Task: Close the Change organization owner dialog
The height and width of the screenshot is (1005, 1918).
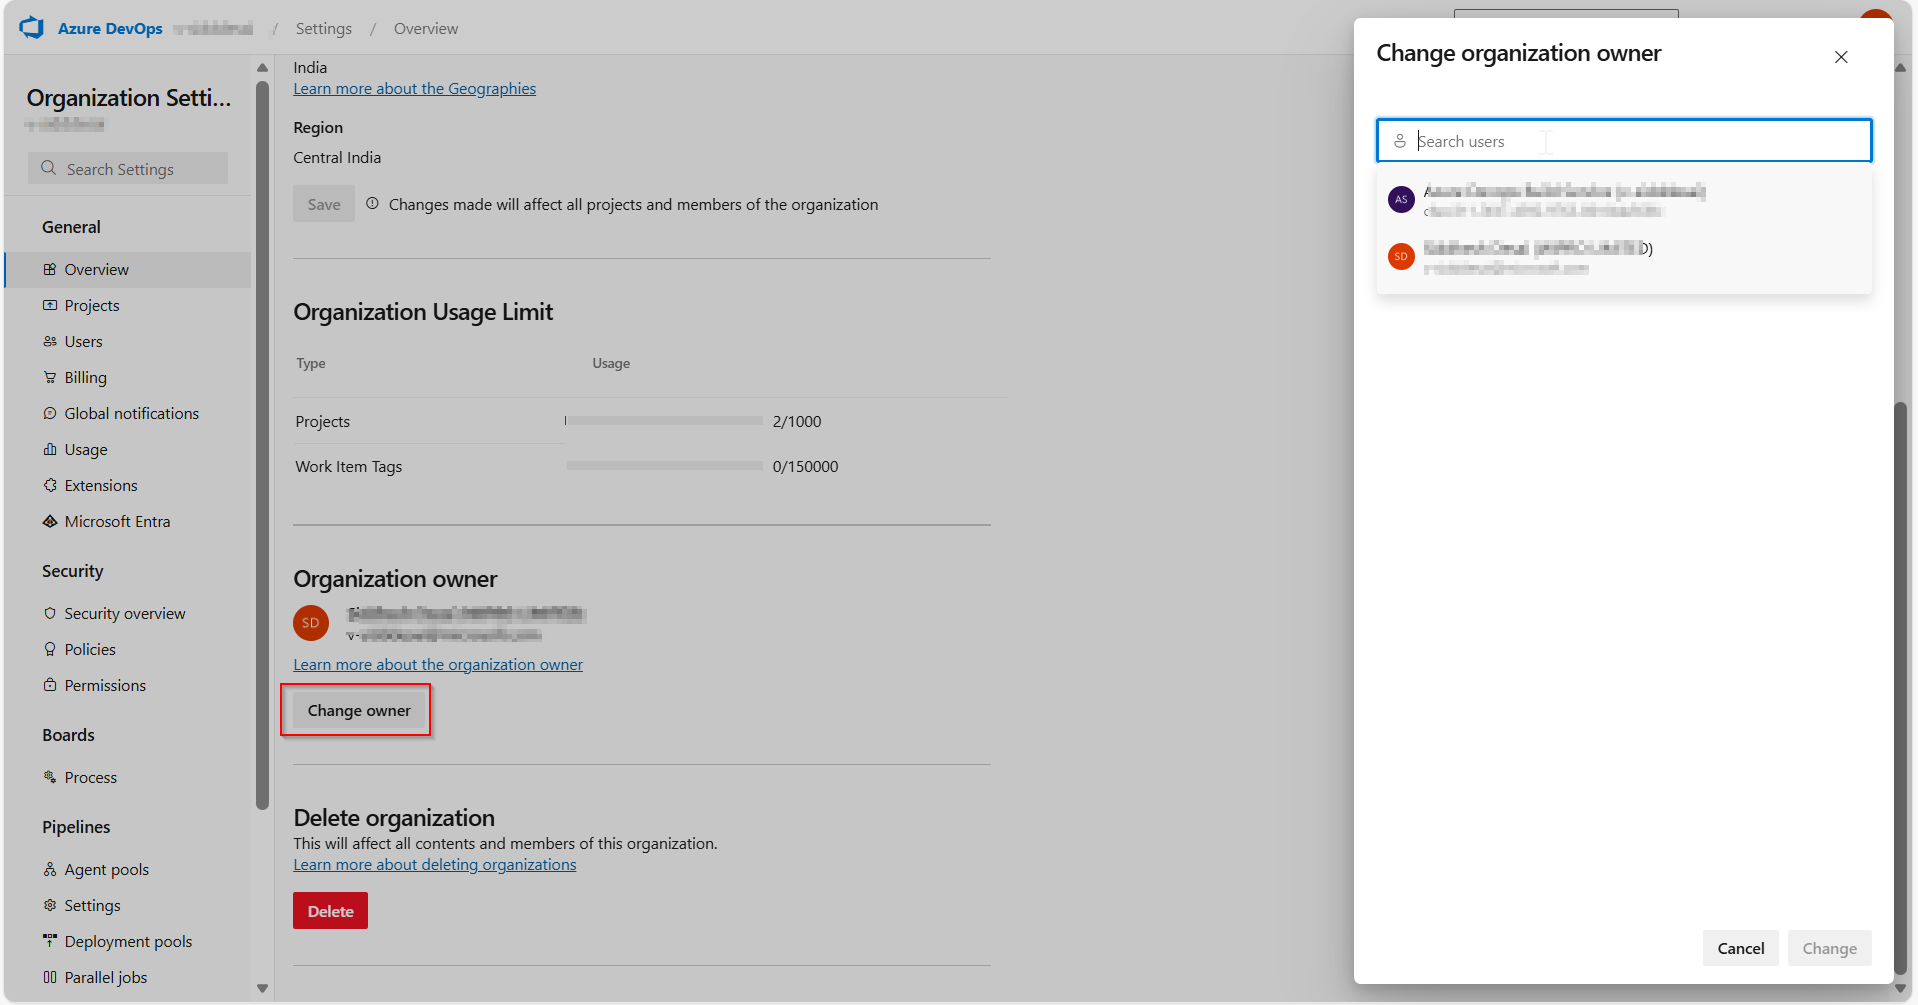Action: click(1841, 57)
